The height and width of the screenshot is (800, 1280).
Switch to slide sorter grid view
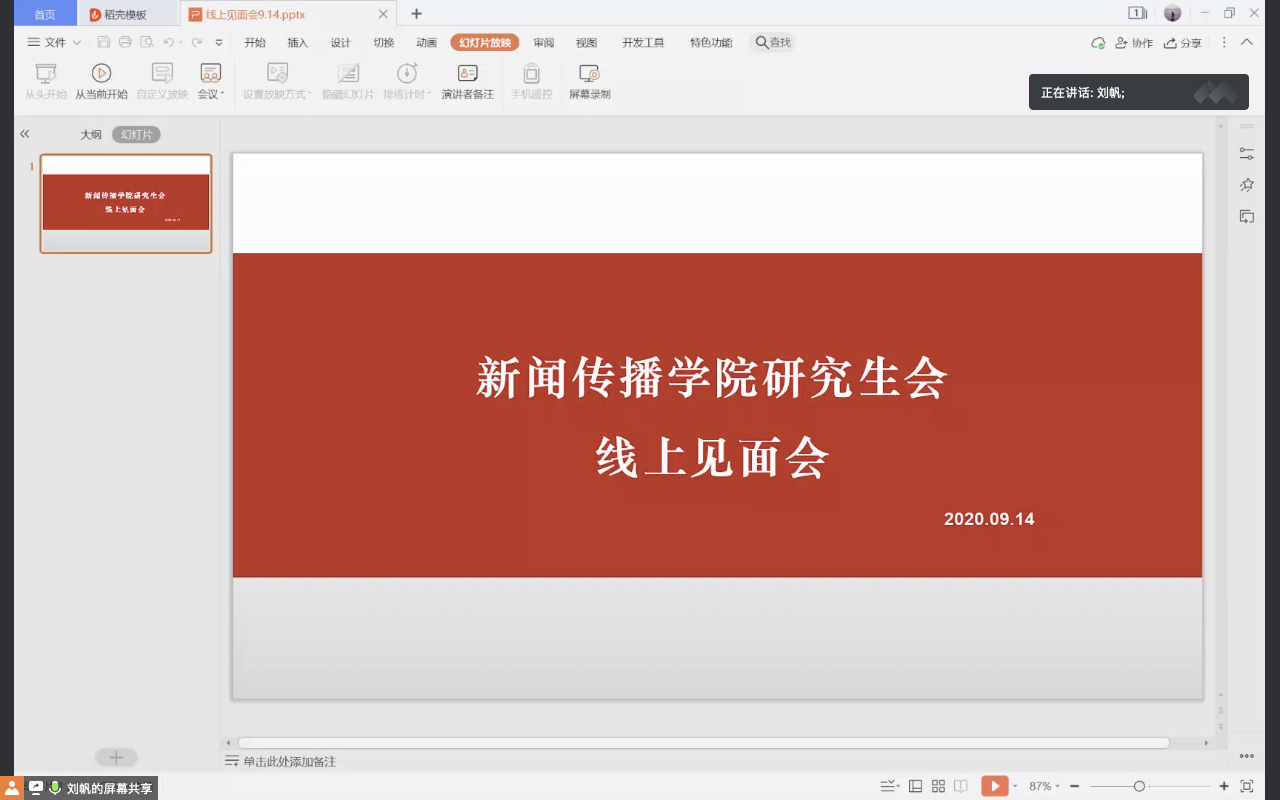pos(938,786)
